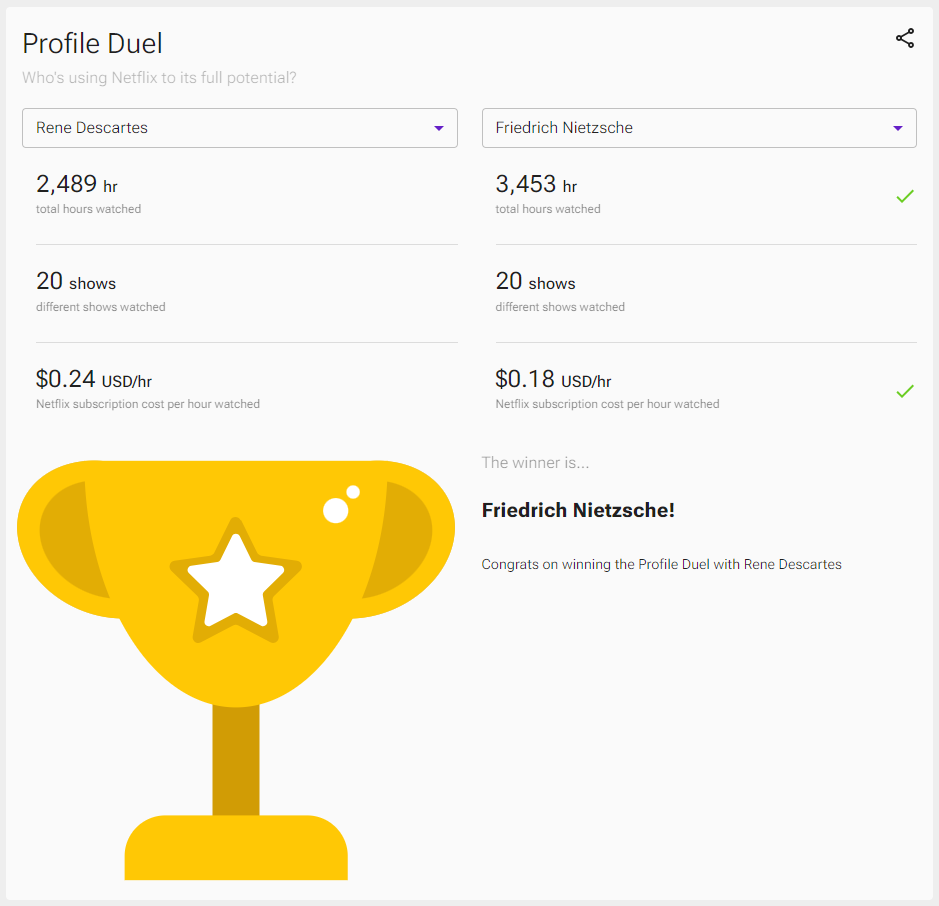
Task: Click the purple arrow in Friedrich Nietzsche selector
Action: pos(898,128)
